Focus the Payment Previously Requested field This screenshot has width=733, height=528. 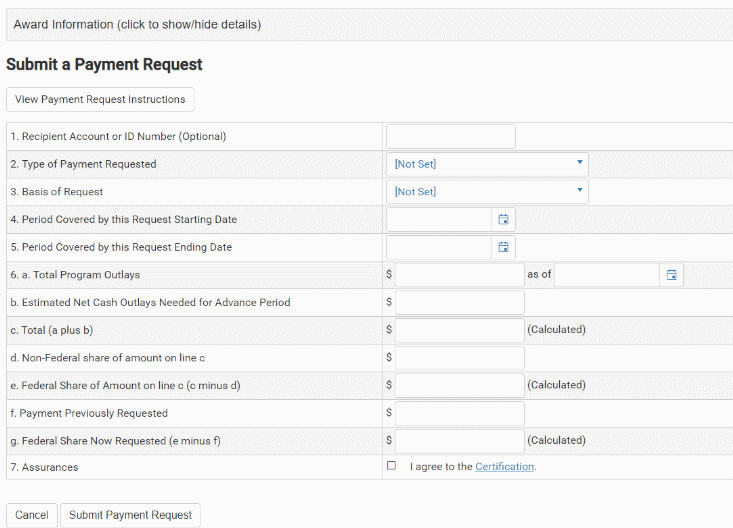pos(459,413)
